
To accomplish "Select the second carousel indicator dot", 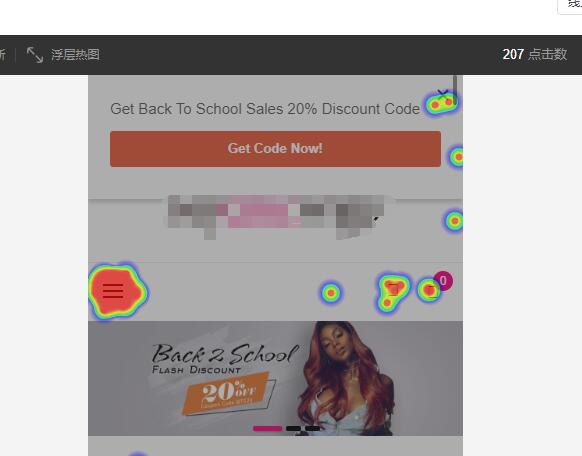I will click(293, 429).
